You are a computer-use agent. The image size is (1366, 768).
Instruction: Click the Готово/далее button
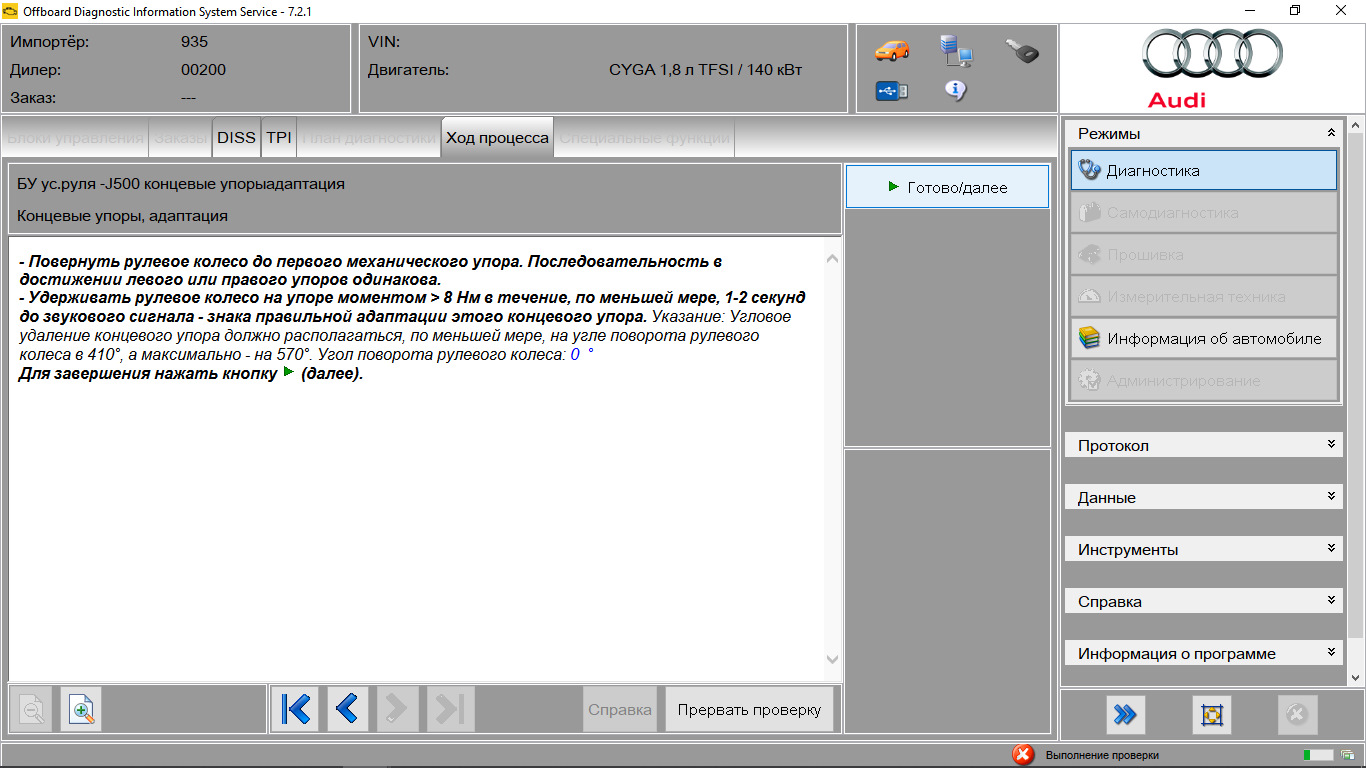tap(947, 187)
